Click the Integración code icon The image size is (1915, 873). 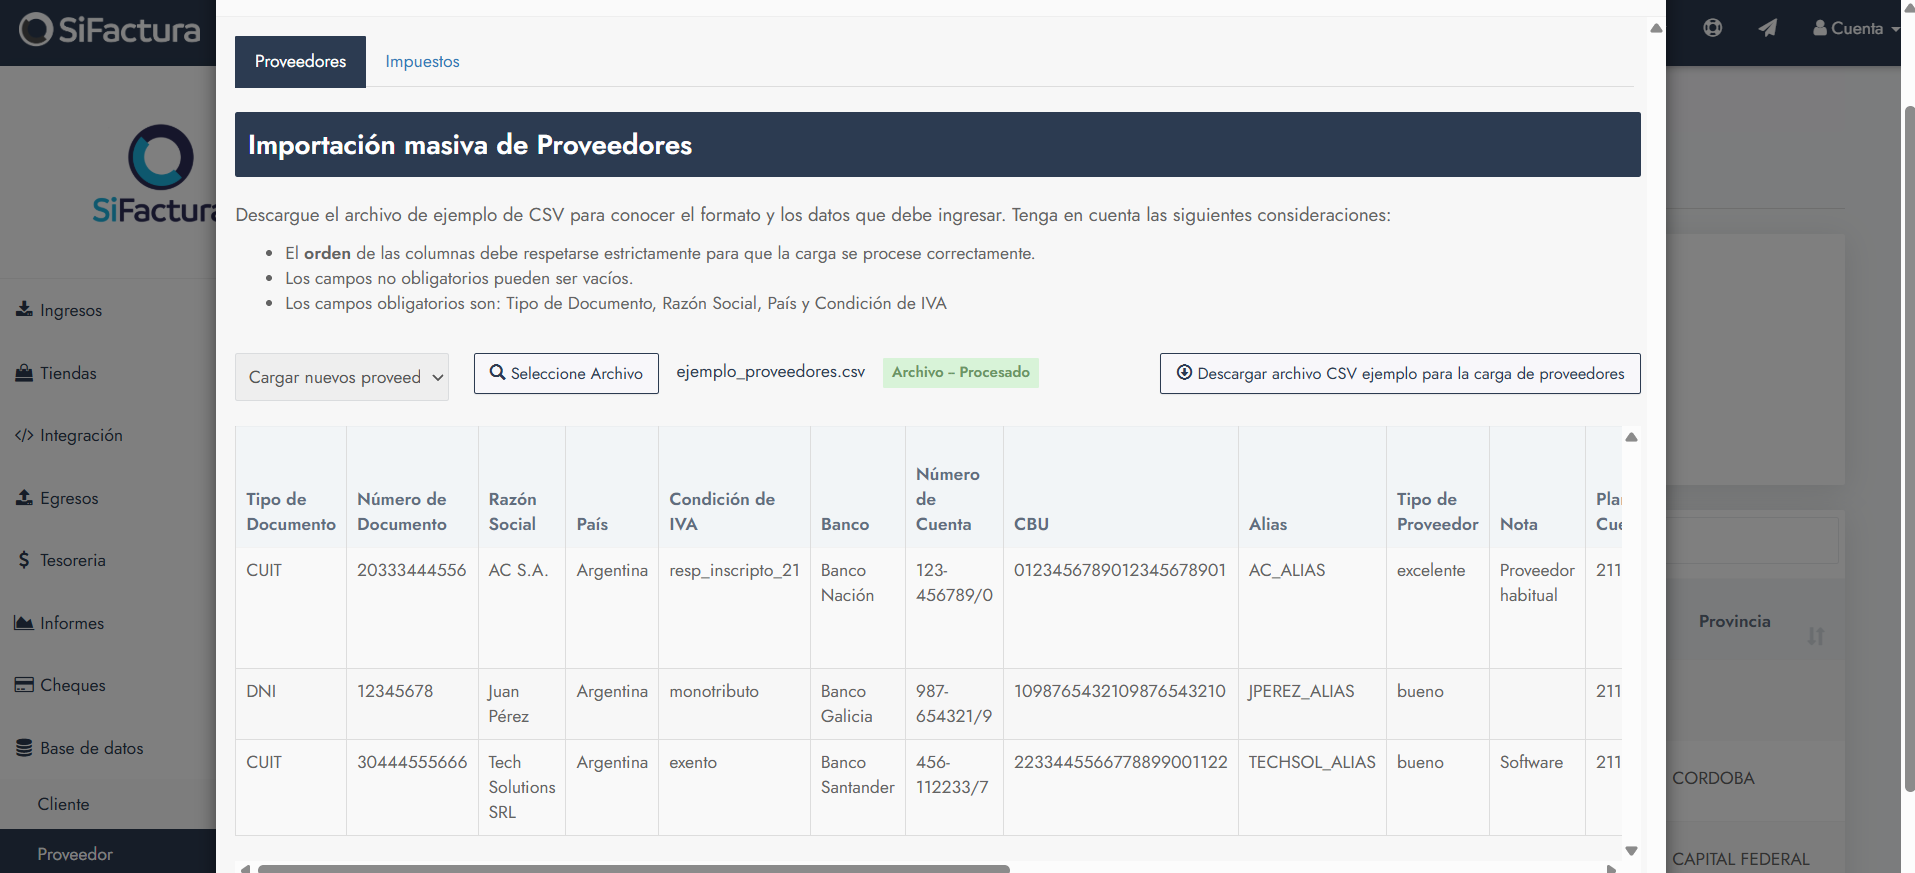[24, 435]
